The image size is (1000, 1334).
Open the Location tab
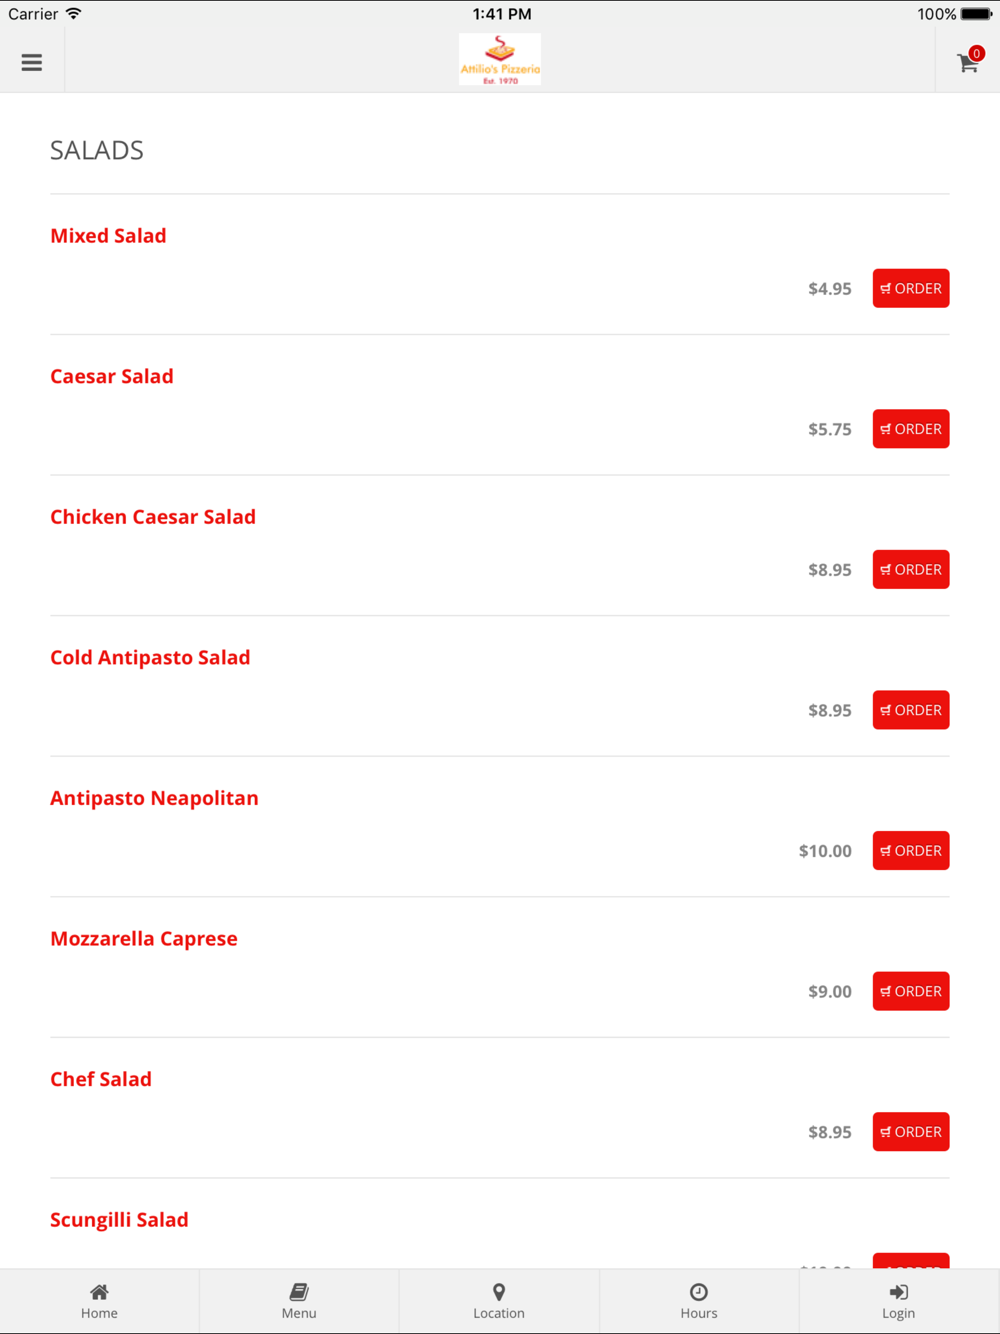coord(499,1301)
